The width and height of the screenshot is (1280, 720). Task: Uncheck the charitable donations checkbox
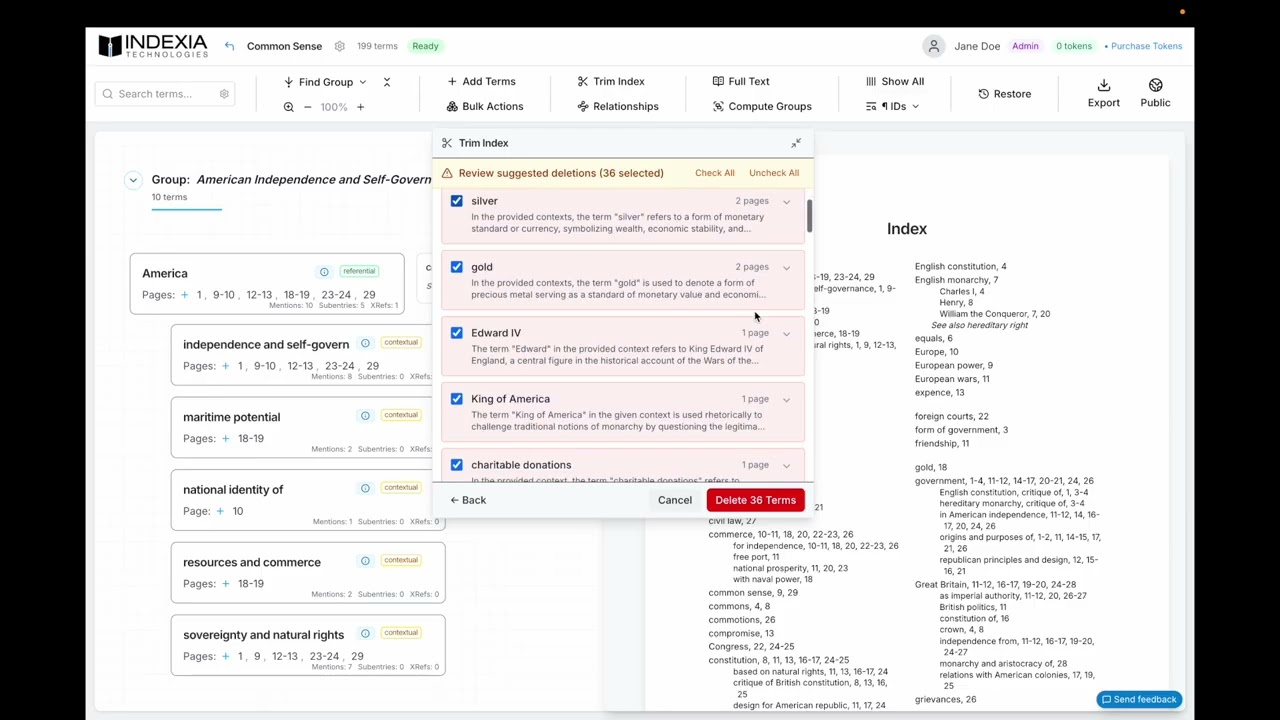click(457, 465)
